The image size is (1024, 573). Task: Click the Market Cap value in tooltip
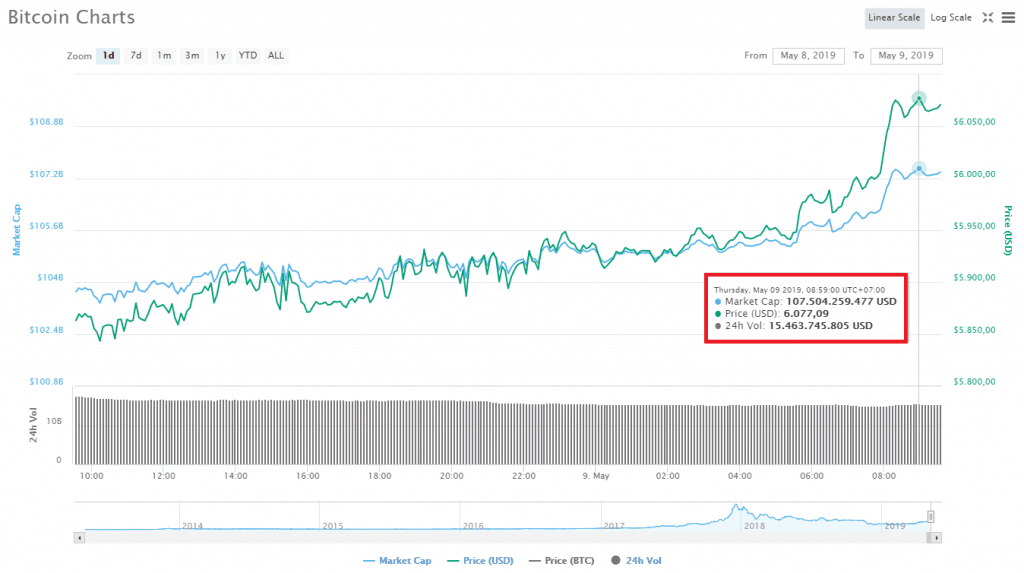[x=841, y=301]
